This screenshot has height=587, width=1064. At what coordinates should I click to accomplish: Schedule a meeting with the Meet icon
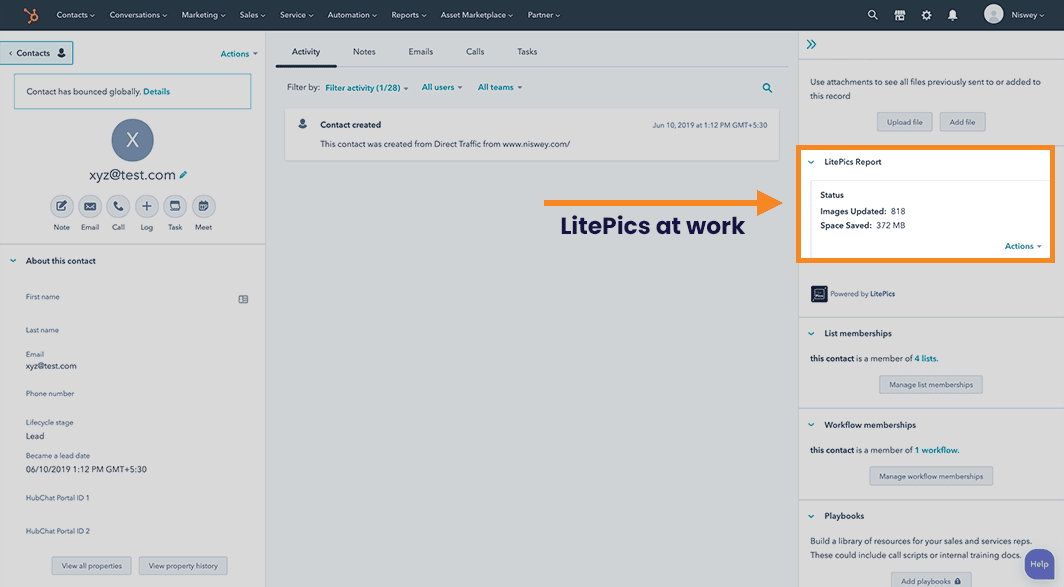(204, 206)
